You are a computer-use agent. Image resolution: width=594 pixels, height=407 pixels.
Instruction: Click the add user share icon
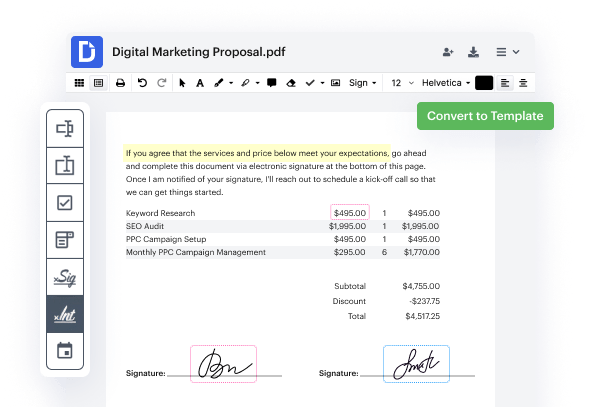(448, 52)
